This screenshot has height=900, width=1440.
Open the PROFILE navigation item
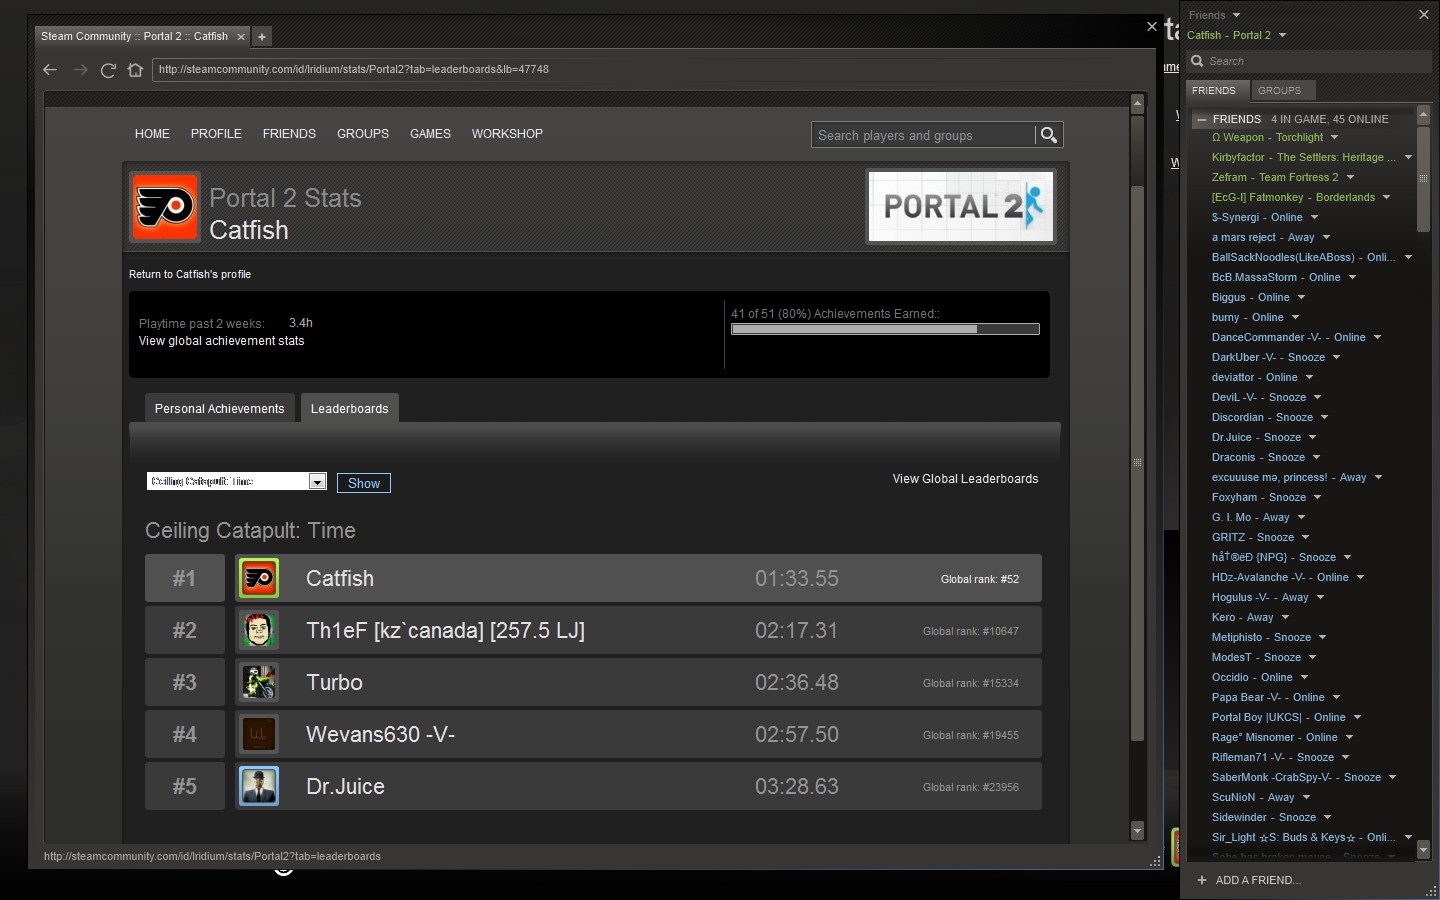(x=216, y=134)
